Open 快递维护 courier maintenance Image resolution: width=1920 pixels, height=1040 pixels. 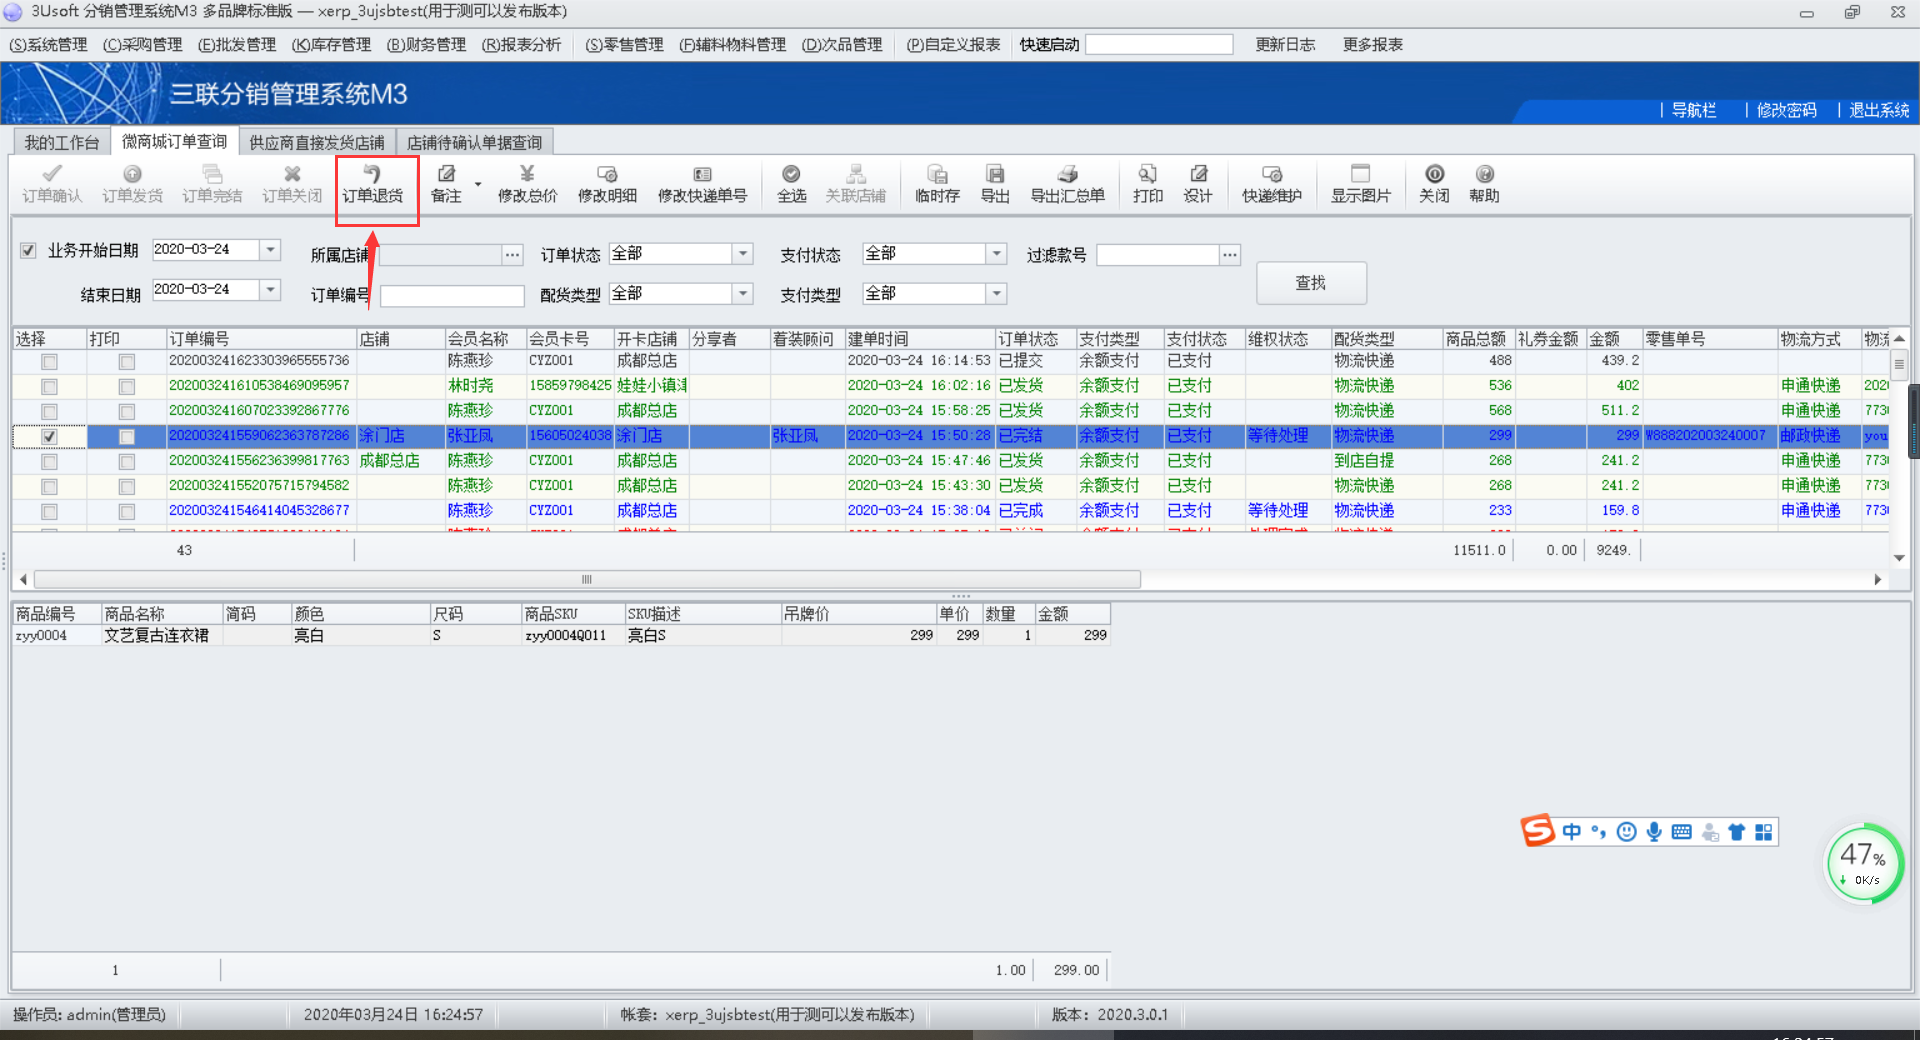click(1272, 184)
